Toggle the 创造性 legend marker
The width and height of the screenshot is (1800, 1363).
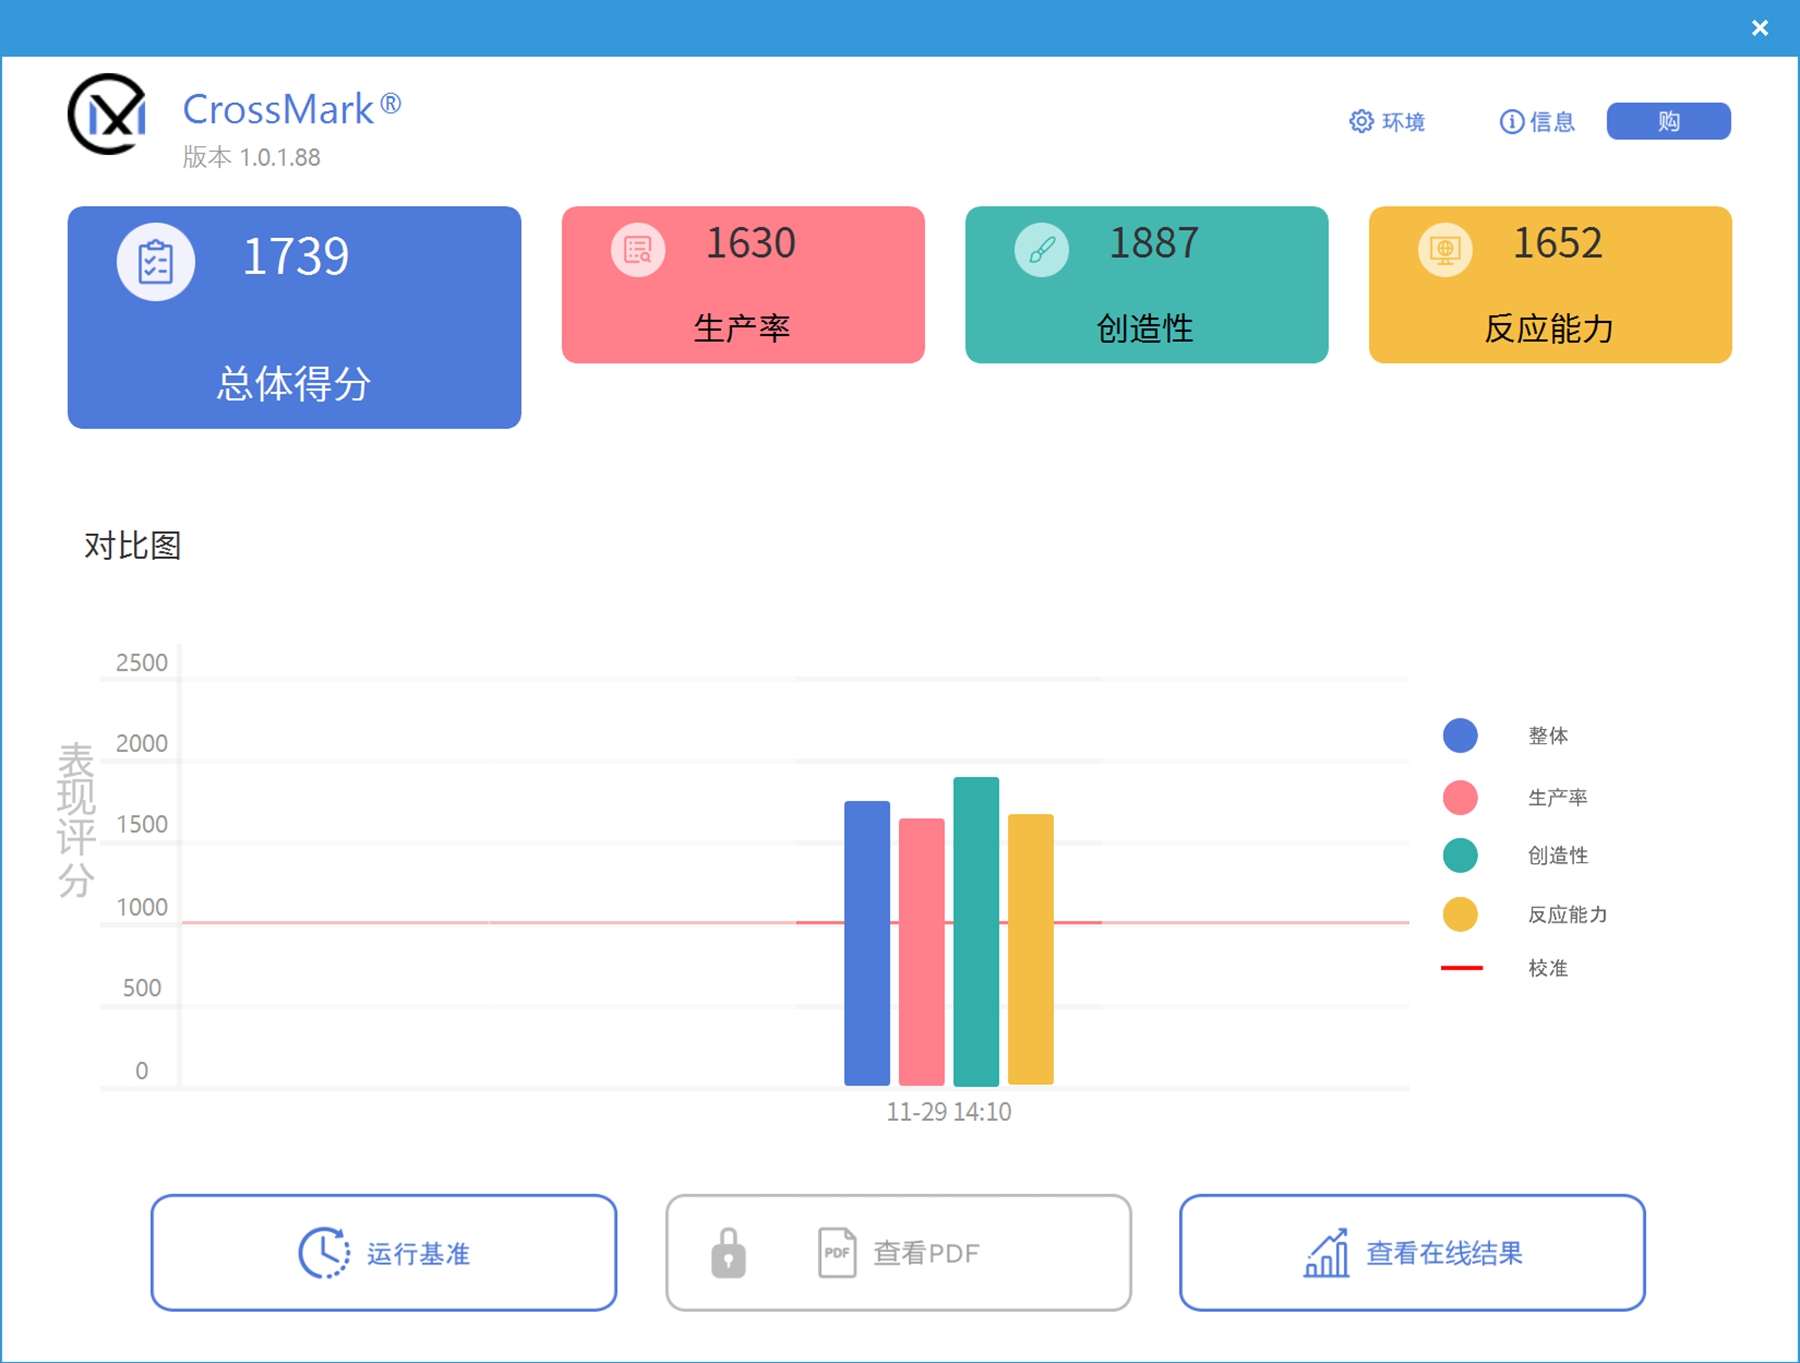(1459, 856)
